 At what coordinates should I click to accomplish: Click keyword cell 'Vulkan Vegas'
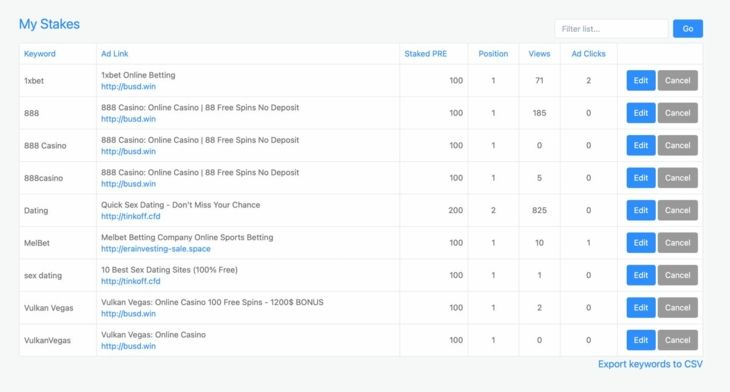pyautogui.click(x=49, y=308)
